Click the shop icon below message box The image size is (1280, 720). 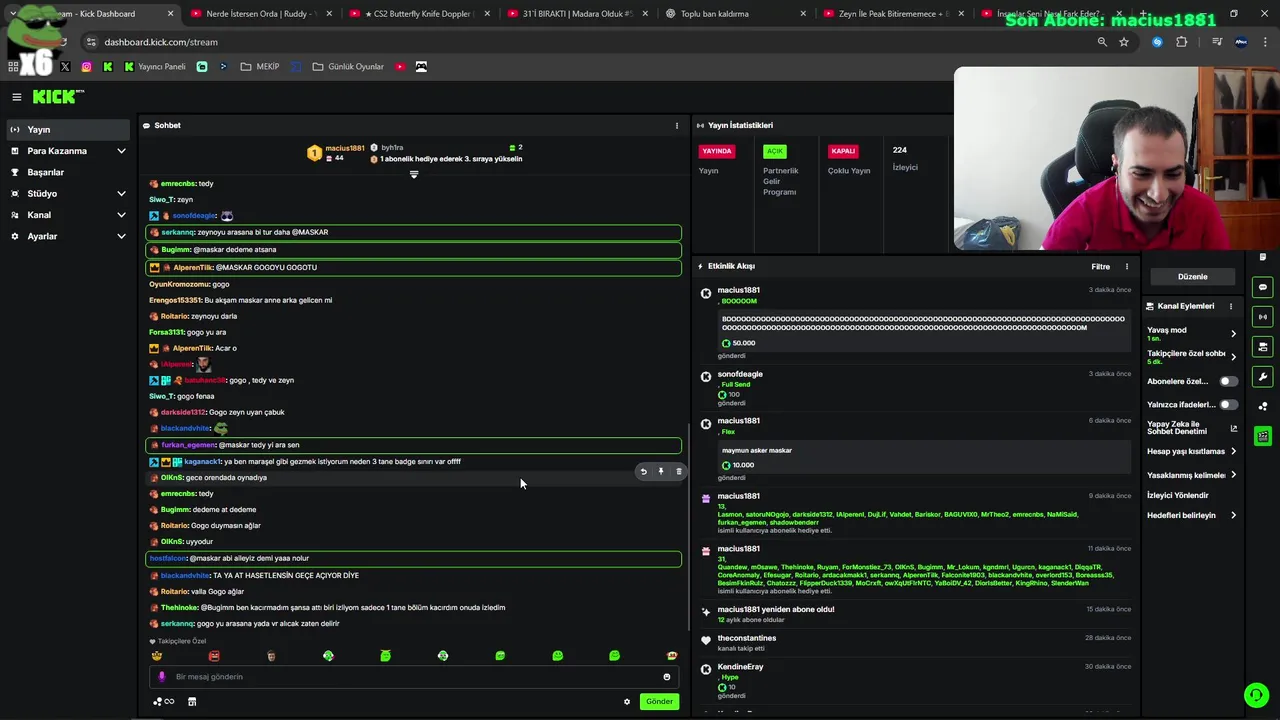point(192,702)
